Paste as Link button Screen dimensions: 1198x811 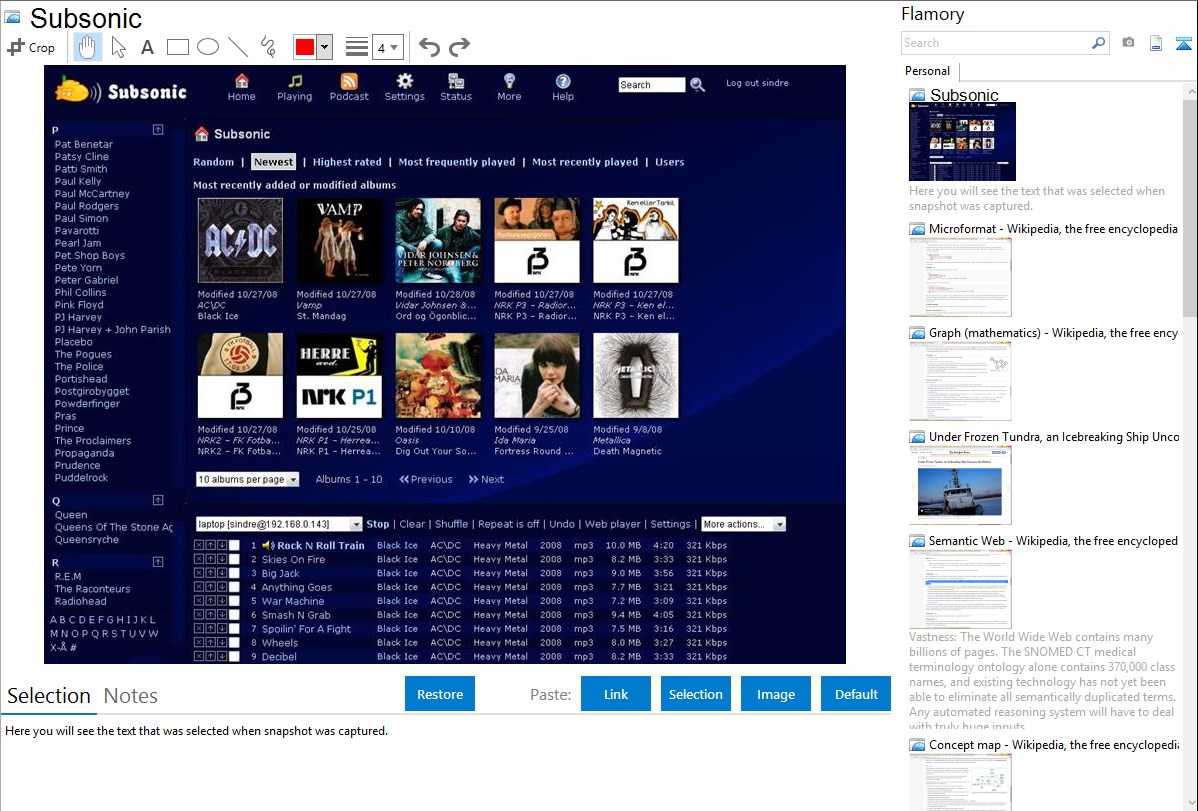(616, 694)
